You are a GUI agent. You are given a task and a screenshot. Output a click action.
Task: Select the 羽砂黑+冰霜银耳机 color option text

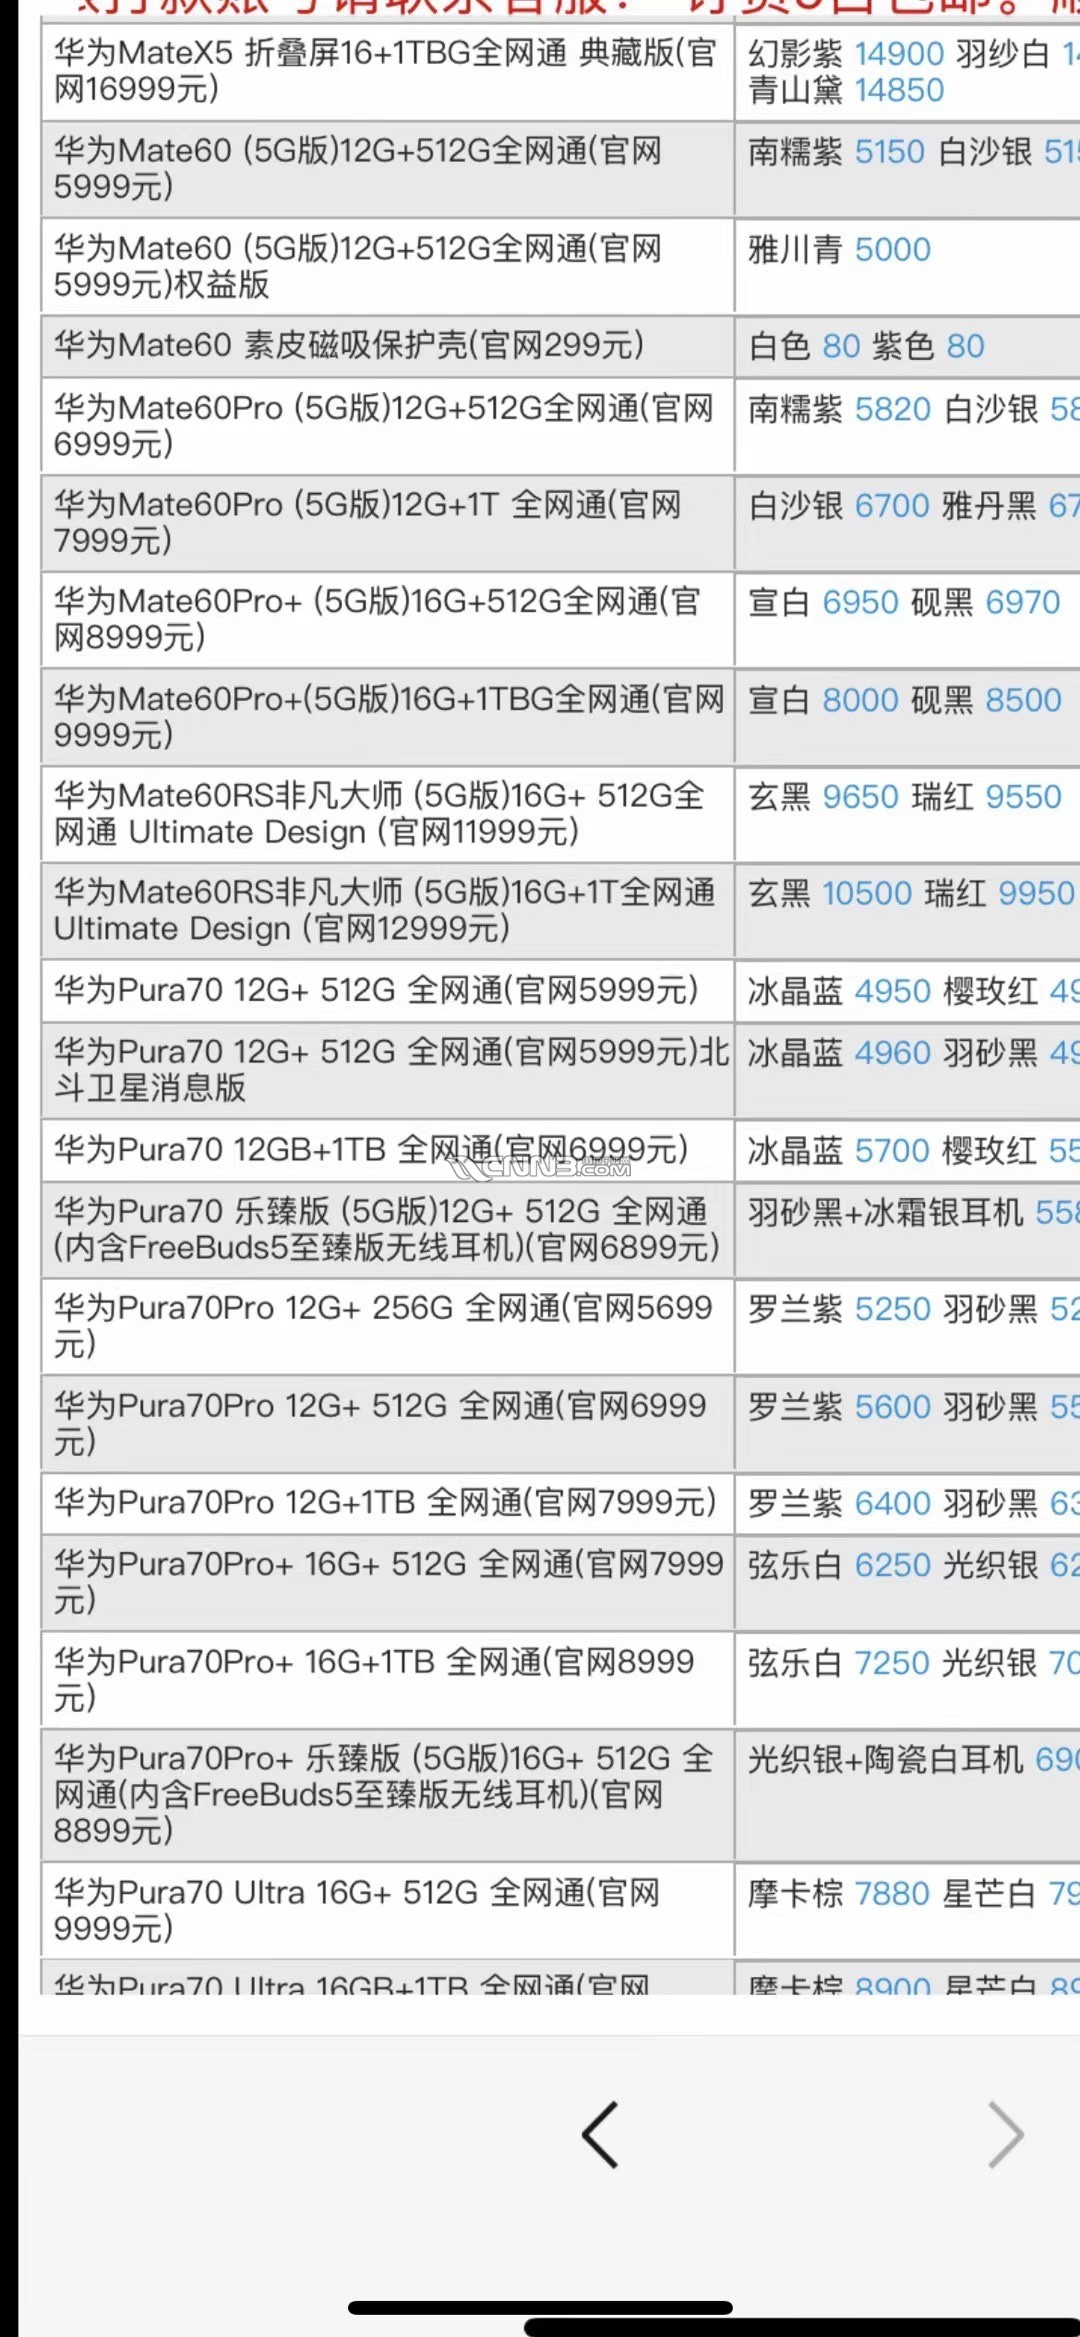(887, 1213)
